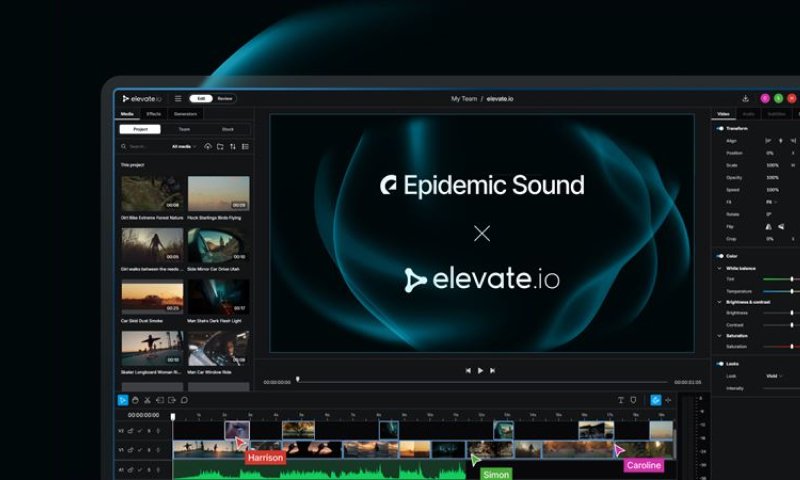Open the Video properties tab

pyautogui.click(x=723, y=114)
